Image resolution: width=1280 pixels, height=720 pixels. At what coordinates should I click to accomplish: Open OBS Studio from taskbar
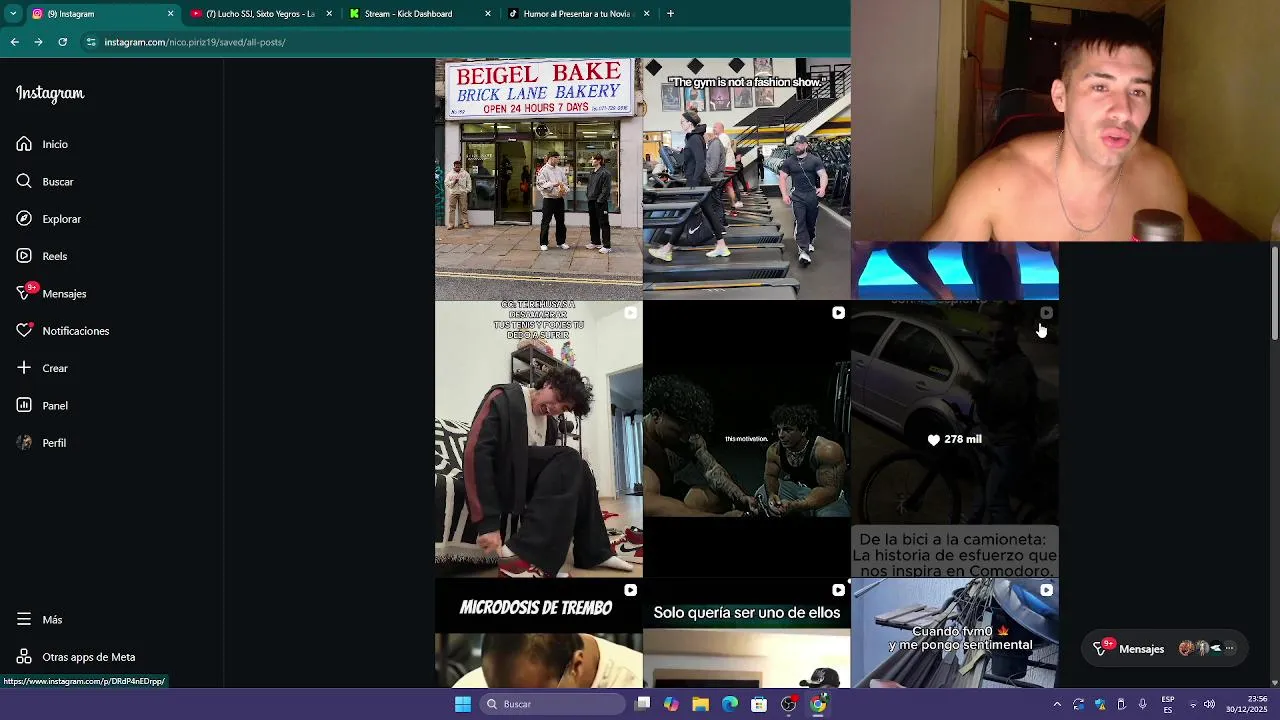pyautogui.click(x=789, y=704)
